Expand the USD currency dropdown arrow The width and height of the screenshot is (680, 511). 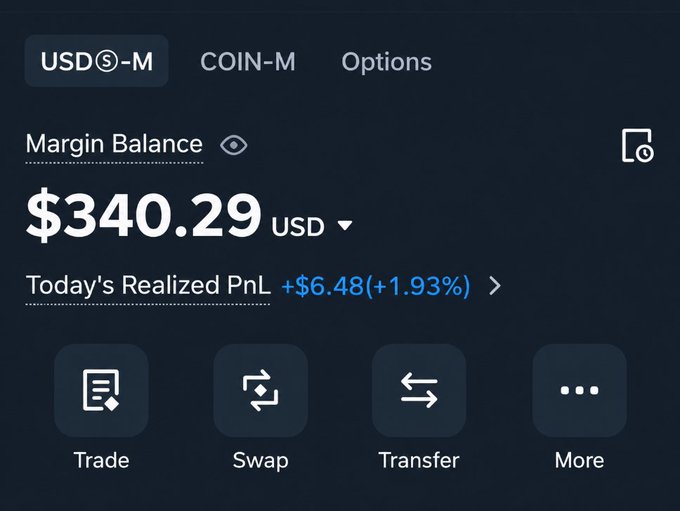click(345, 226)
